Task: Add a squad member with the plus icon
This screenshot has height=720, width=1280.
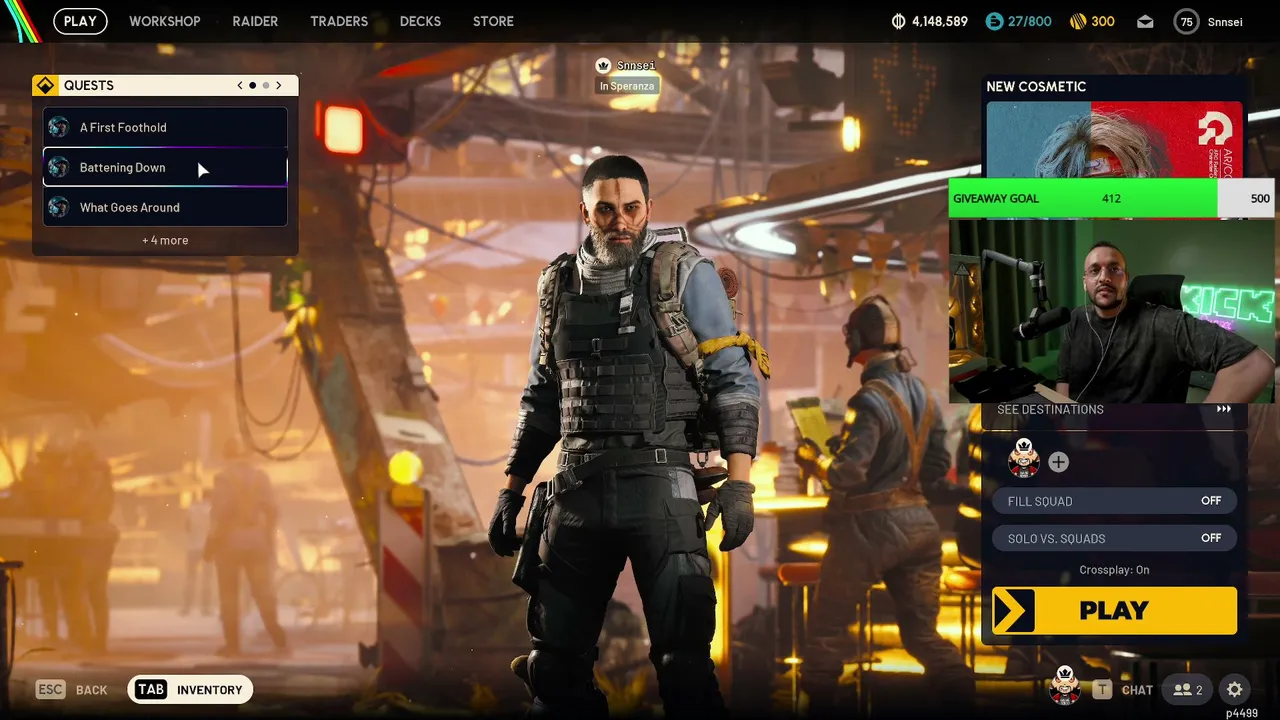Action: tap(1059, 462)
